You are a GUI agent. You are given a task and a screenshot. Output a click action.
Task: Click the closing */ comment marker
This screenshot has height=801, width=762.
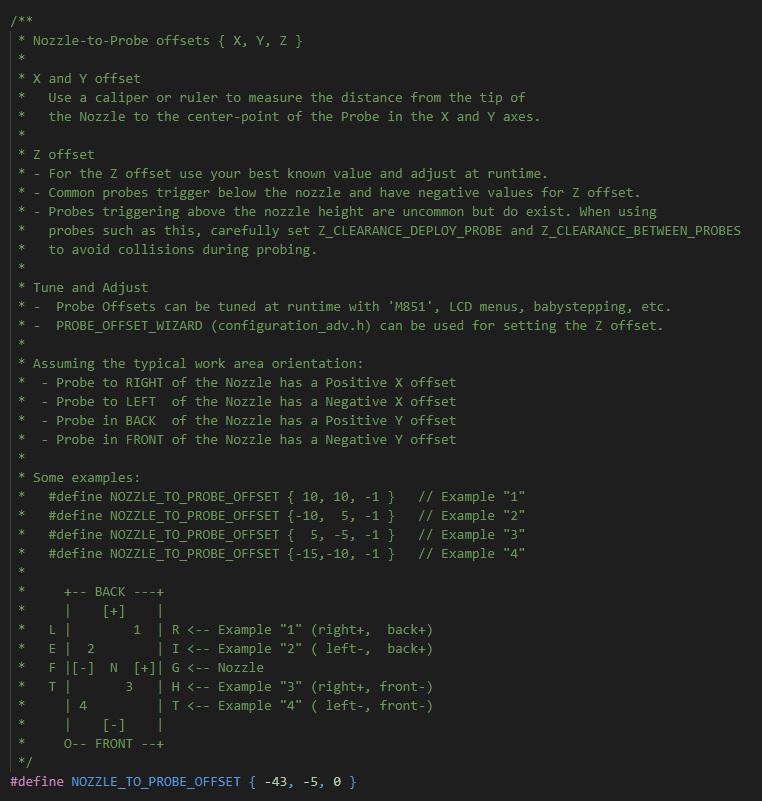tap(26, 762)
